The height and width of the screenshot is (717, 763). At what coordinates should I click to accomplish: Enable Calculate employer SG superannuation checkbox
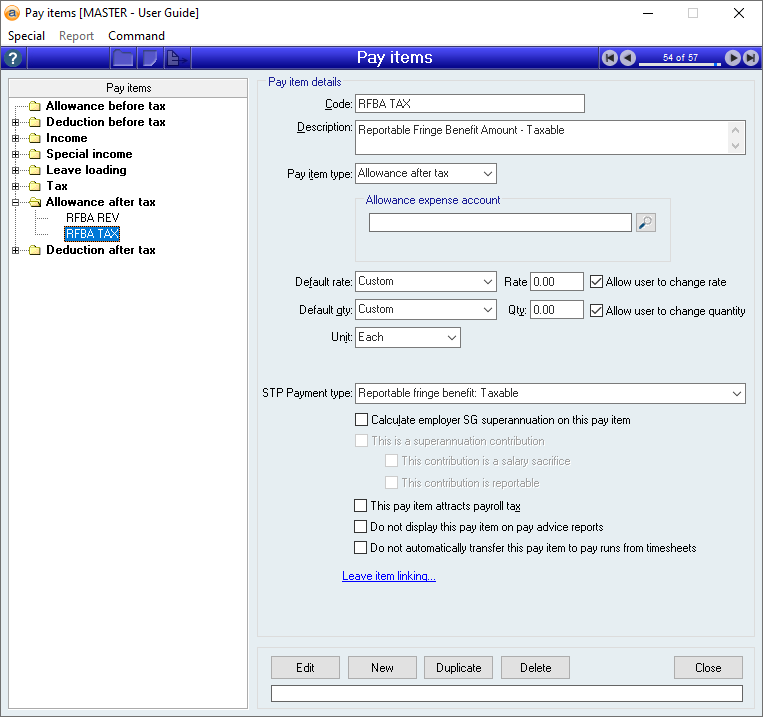362,420
